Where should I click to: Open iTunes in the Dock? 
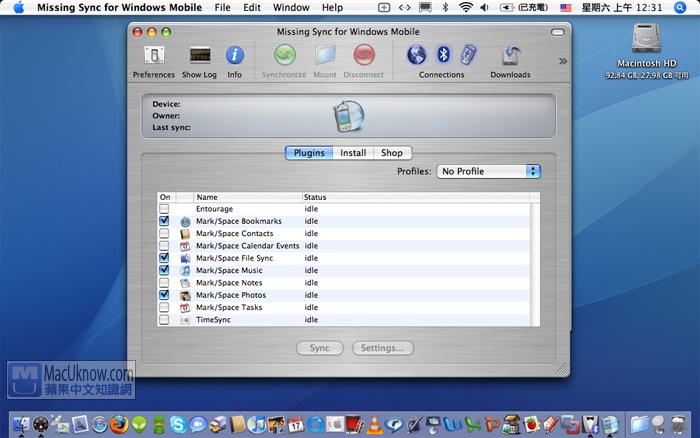click(x=256, y=424)
